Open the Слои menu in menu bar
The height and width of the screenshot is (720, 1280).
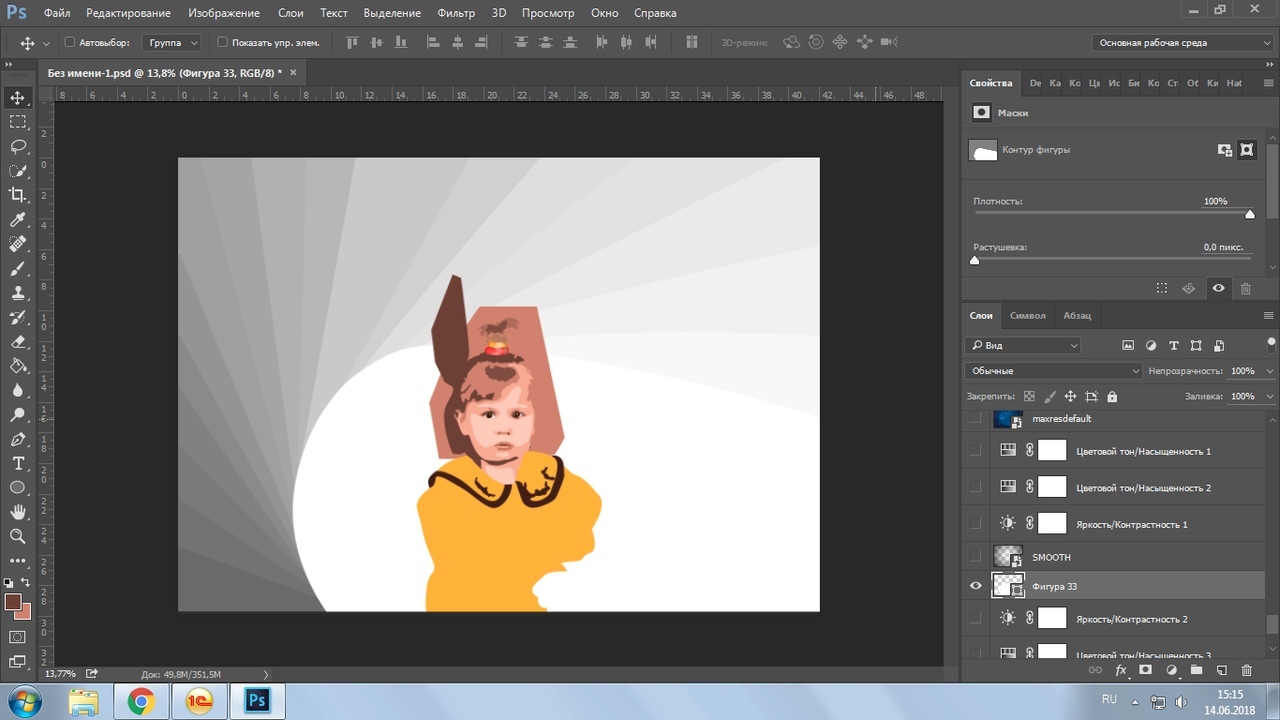(x=291, y=13)
